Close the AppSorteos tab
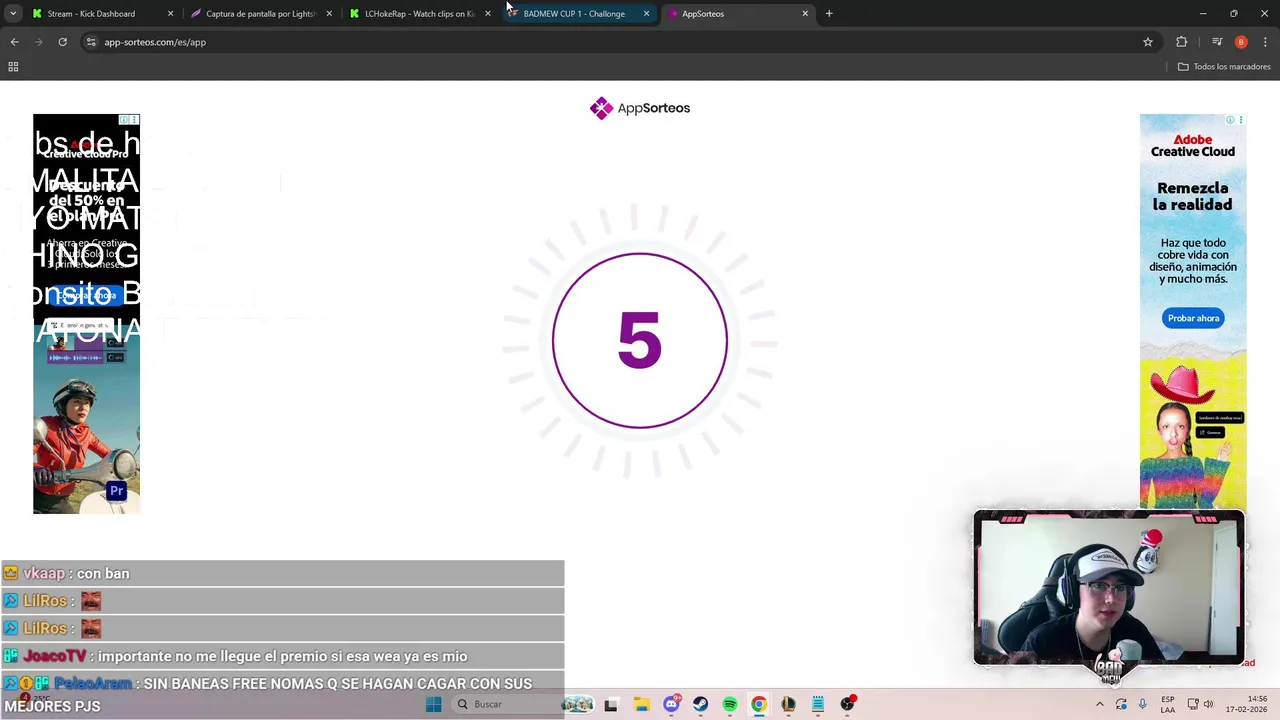Image resolution: width=1280 pixels, height=720 pixels. [805, 14]
